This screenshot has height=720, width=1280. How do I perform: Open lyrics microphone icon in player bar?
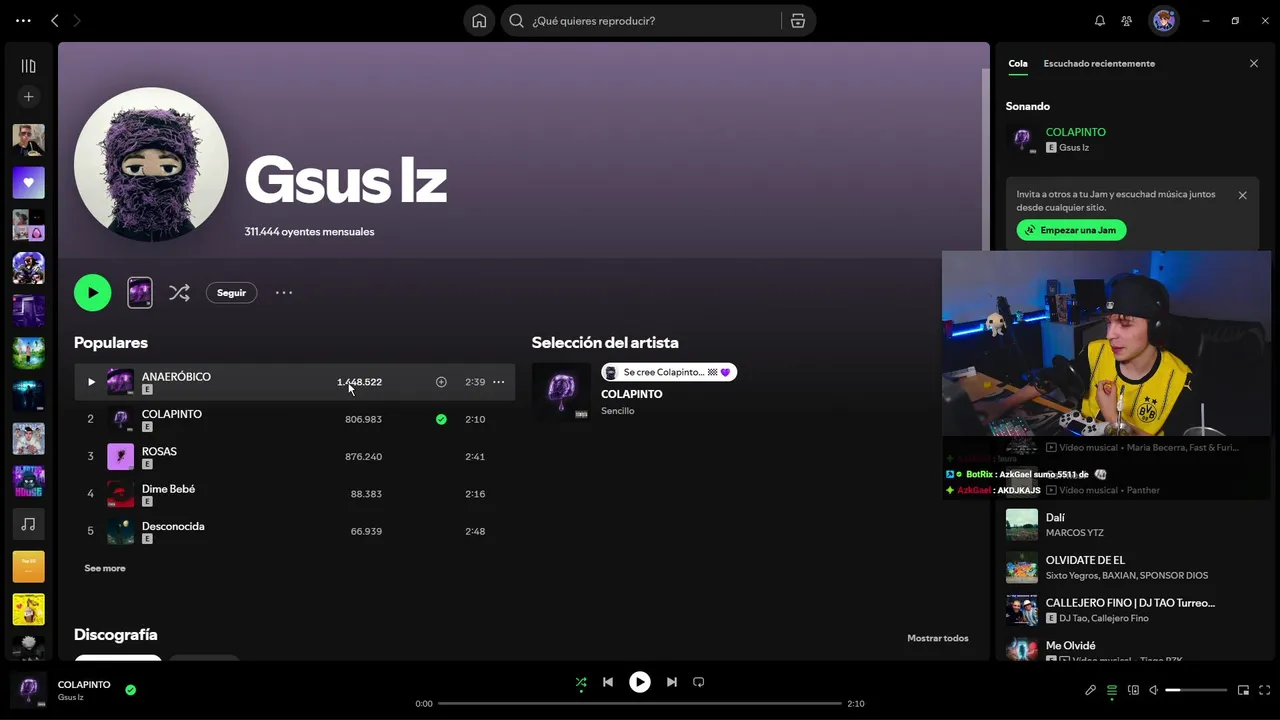tap(1091, 690)
